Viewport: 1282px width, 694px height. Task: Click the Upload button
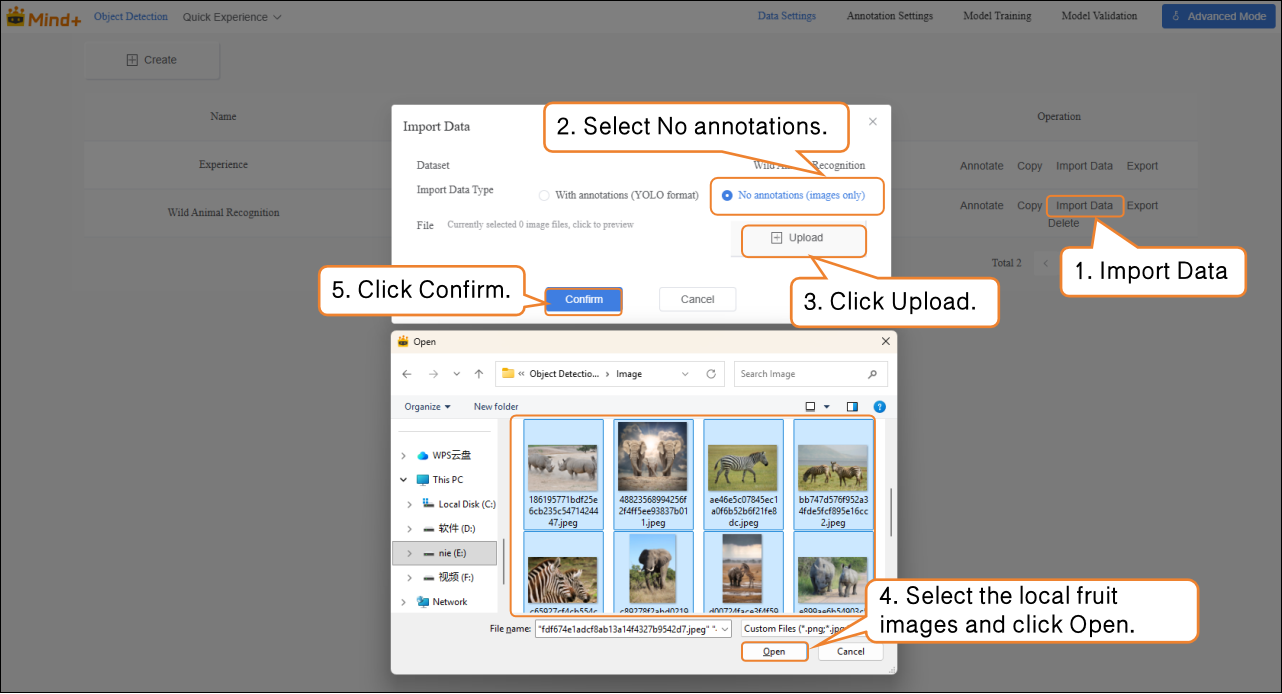[798, 239]
